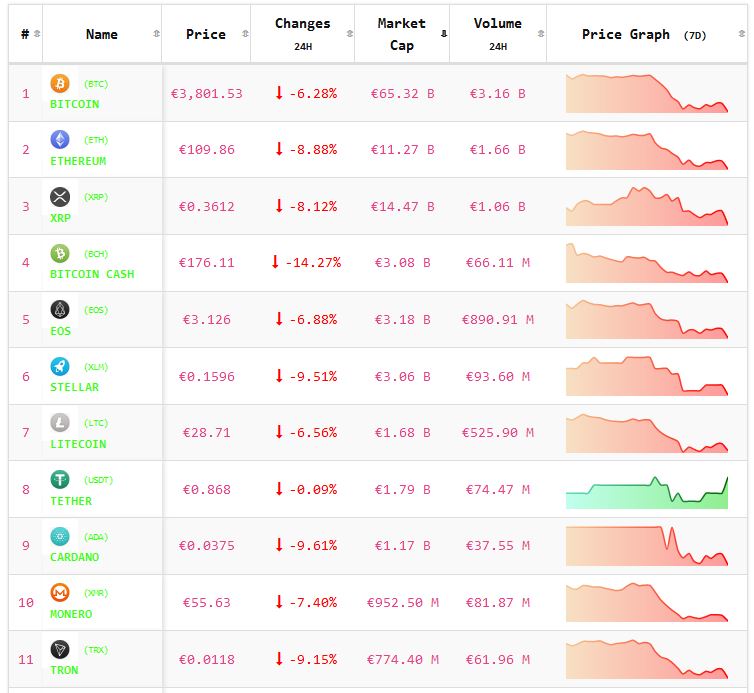Click the Bitcoin coin logo icon

pos(60,83)
